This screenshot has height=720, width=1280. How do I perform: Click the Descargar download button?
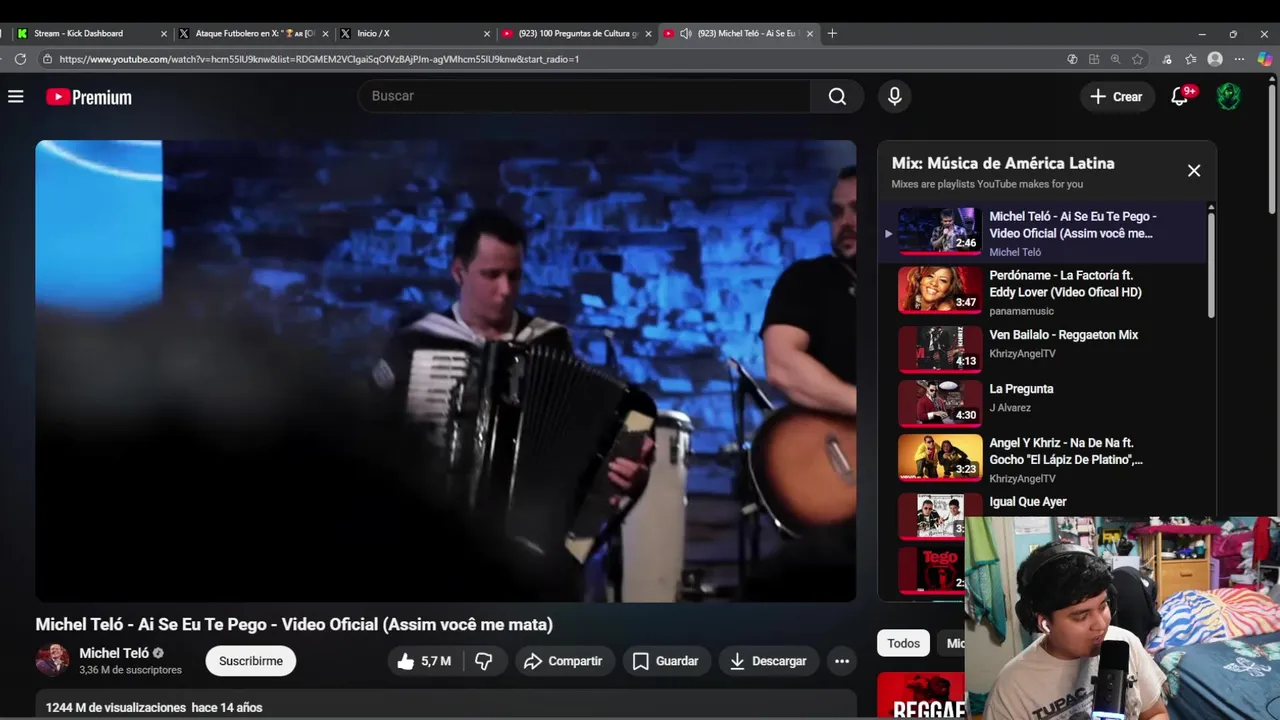point(769,661)
